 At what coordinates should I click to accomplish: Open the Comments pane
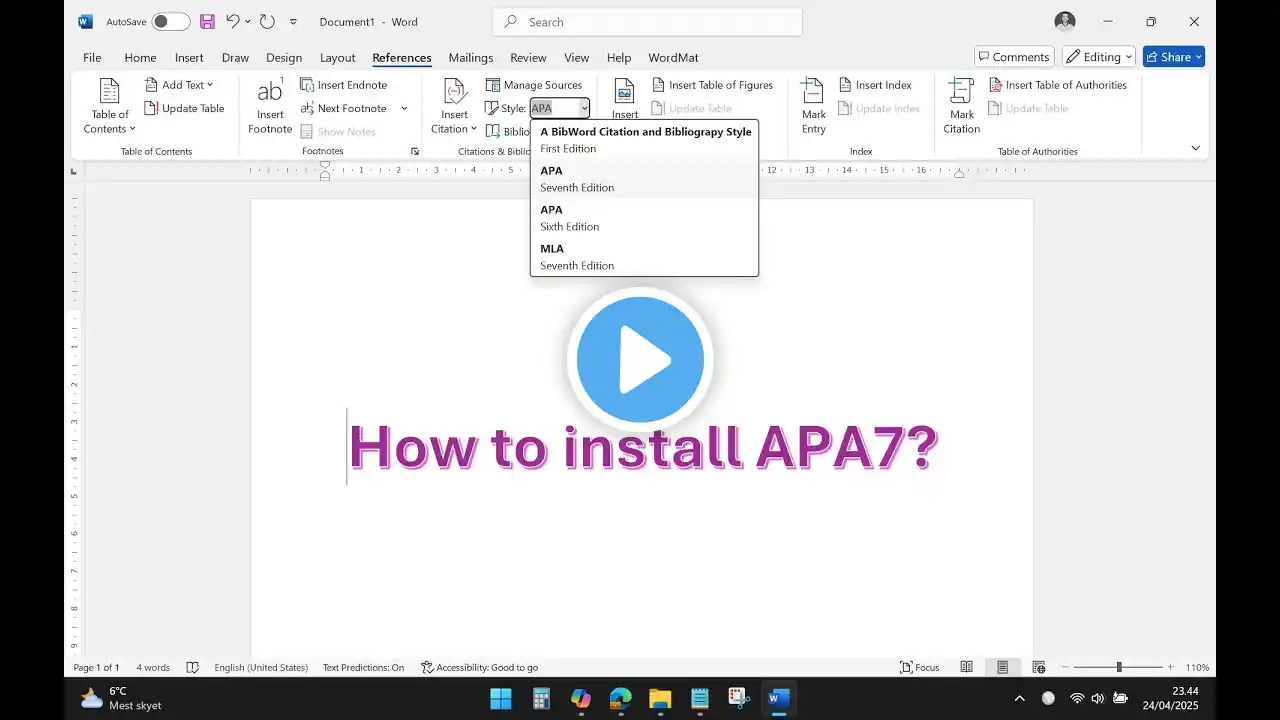[1014, 57]
